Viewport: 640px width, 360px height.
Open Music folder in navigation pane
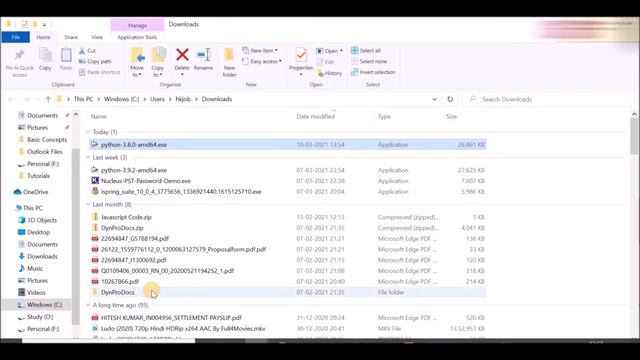coord(31,269)
